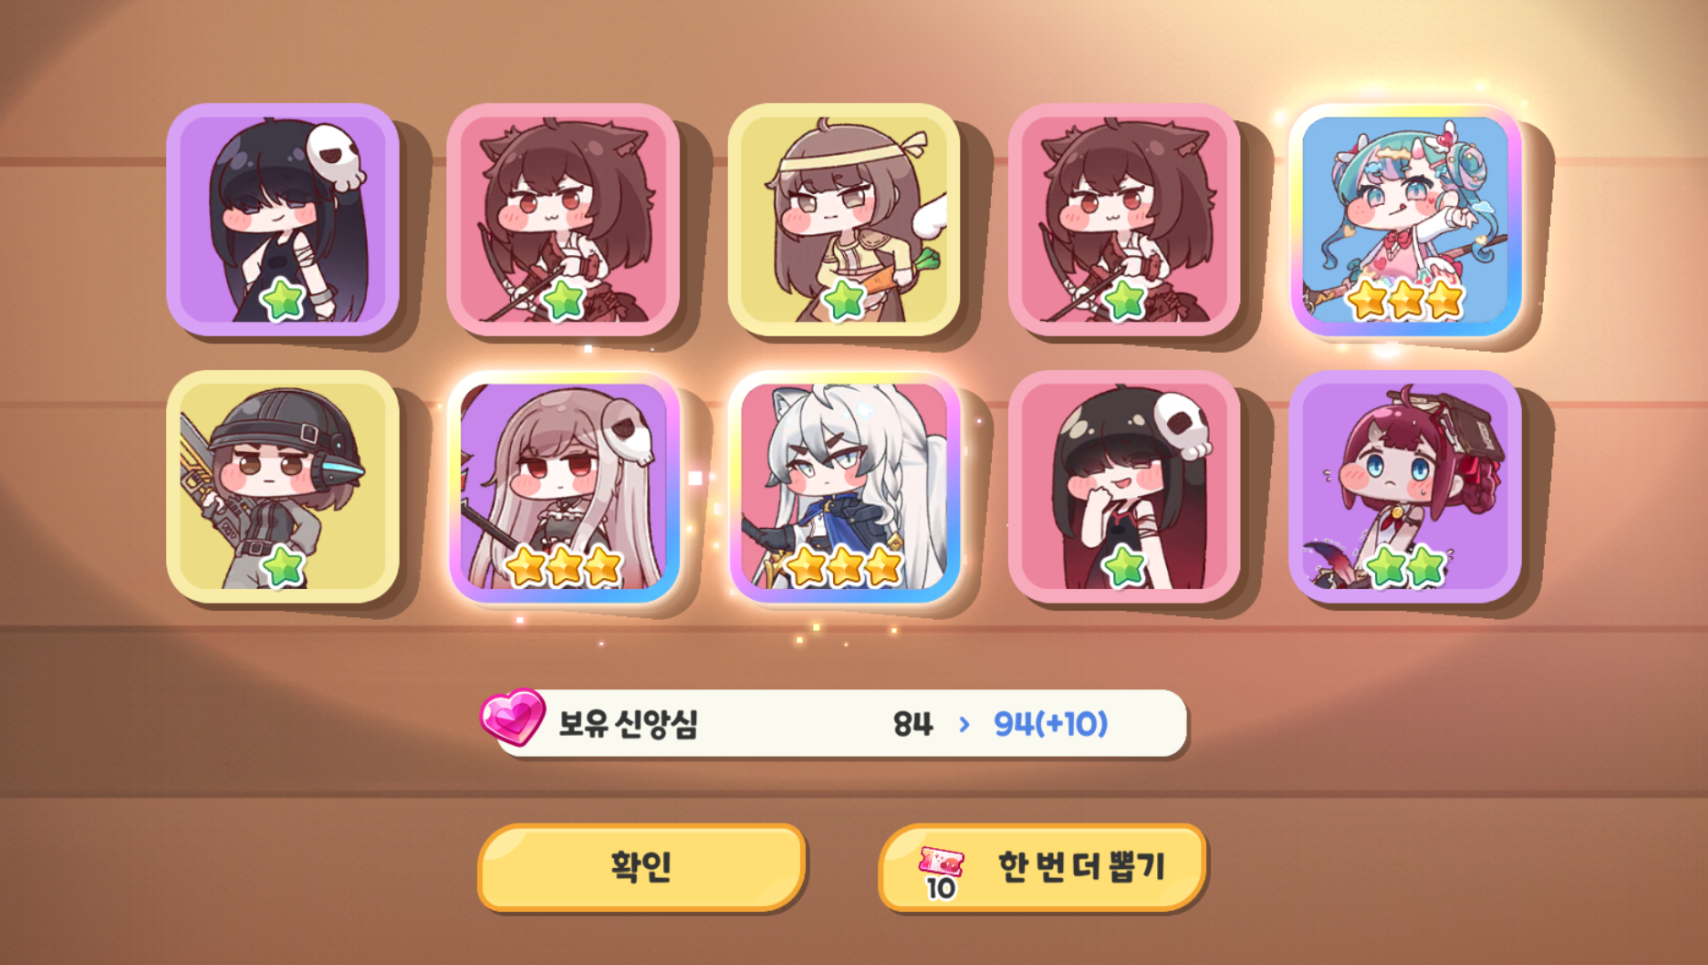Tap the carrot-holding girl with yellow headband
This screenshot has height=965, width=1708.
pos(844,219)
